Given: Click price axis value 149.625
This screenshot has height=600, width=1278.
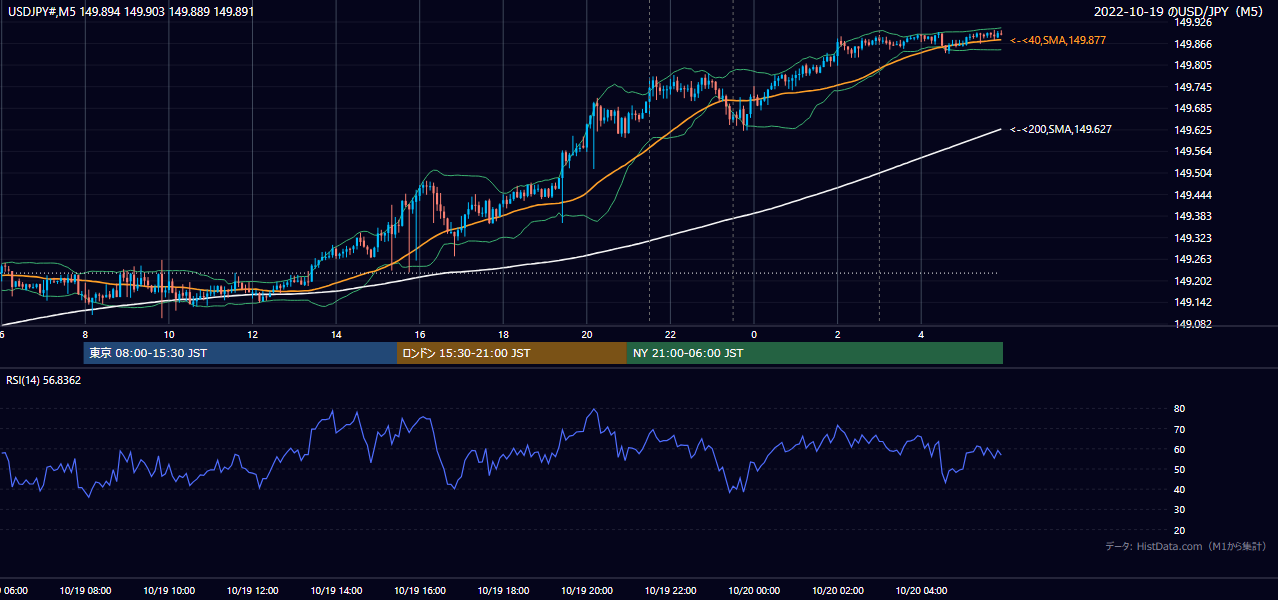Looking at the screenshot, I should tap(1193, 130).
